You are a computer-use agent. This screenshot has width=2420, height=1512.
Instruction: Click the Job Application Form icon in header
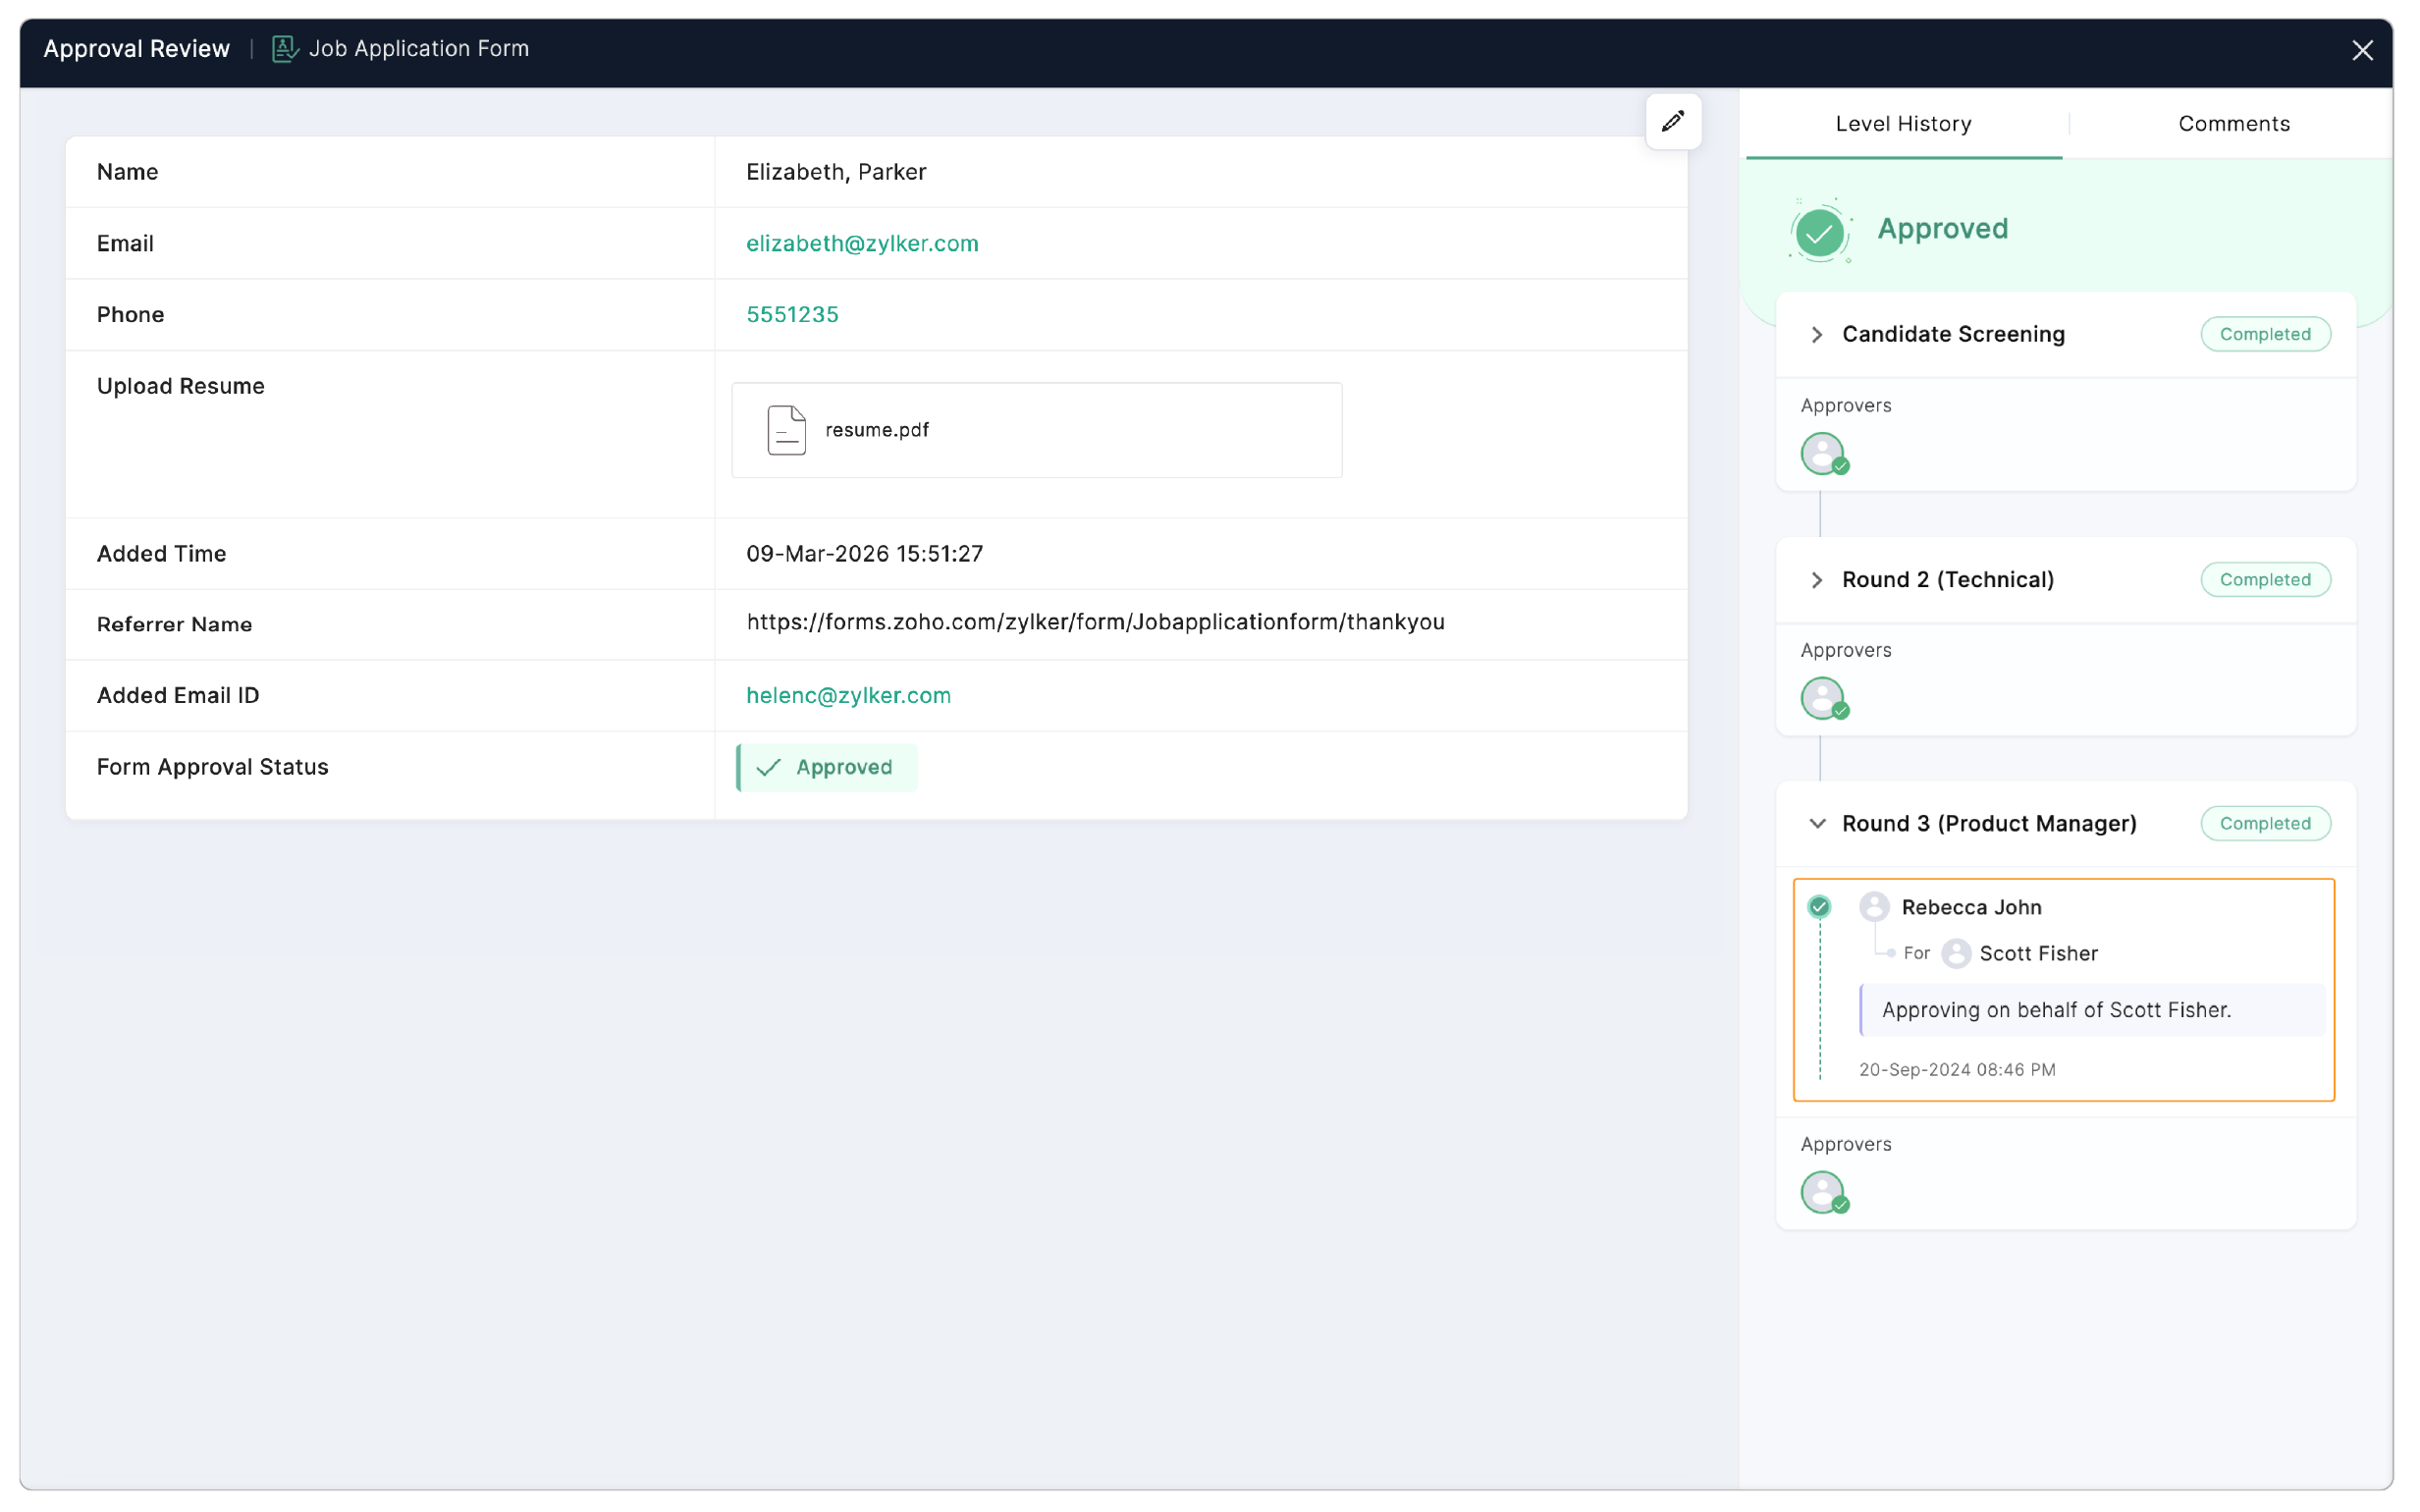click(x=285, y=49)
